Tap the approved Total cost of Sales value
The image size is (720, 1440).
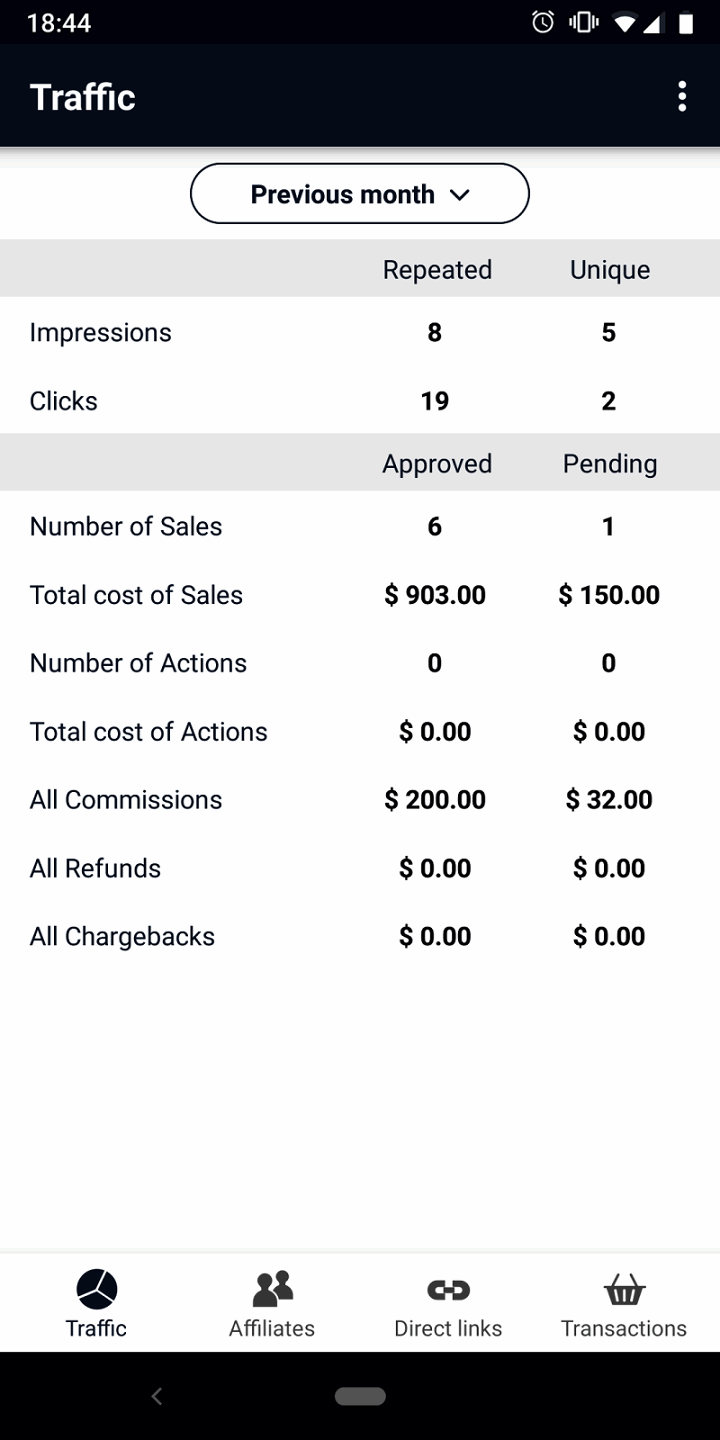coord(435,595)
